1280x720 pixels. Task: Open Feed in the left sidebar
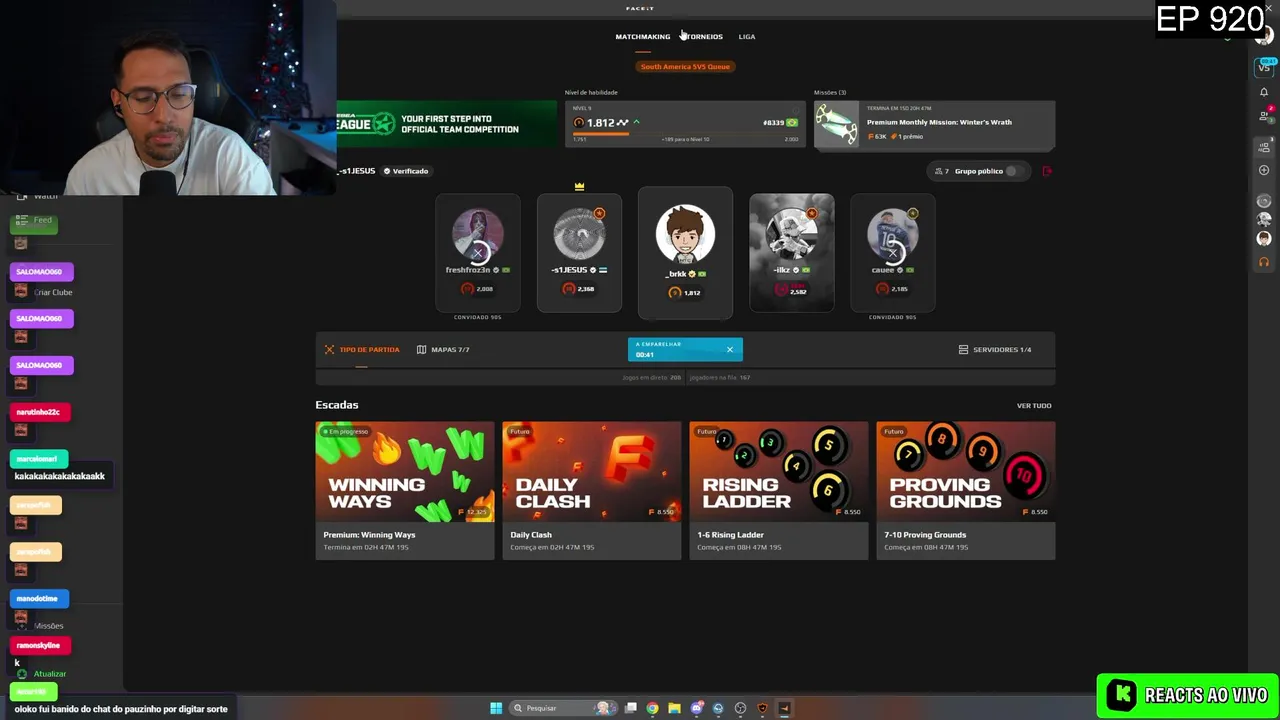coord(35,220)
